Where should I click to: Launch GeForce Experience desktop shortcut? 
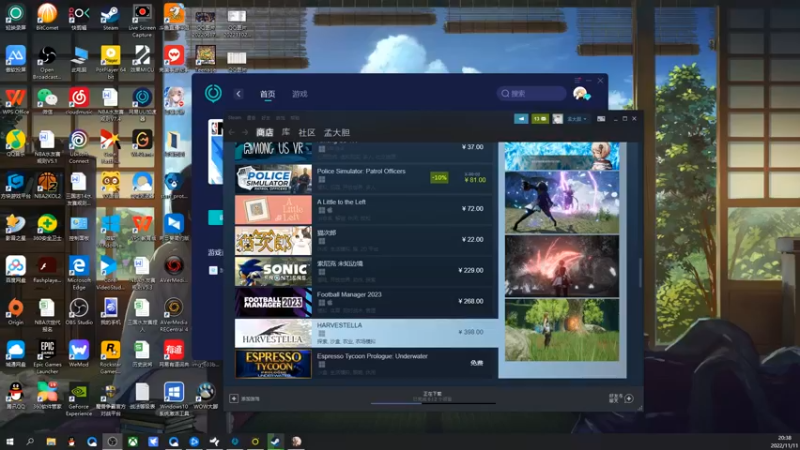click(x=79, y=399)
